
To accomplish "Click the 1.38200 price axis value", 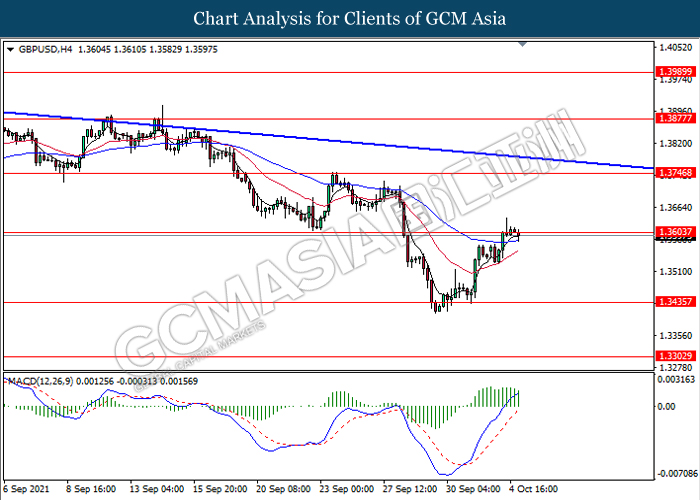I will point(676,144).
